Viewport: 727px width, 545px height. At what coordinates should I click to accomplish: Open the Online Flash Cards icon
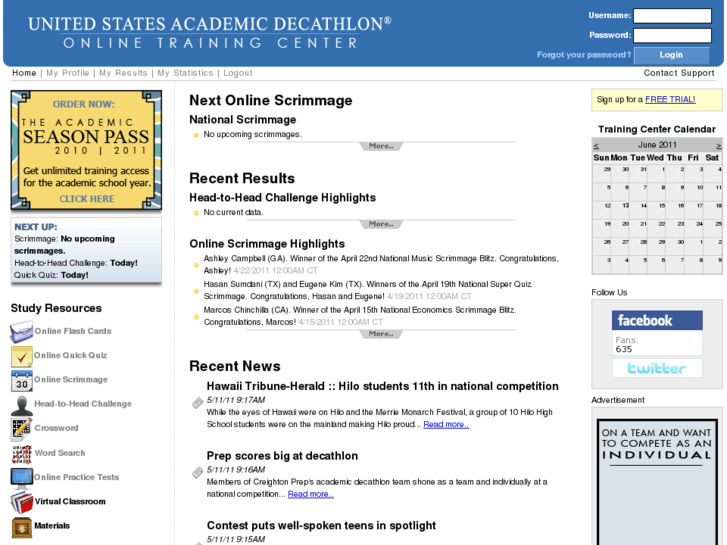point(21,331)
